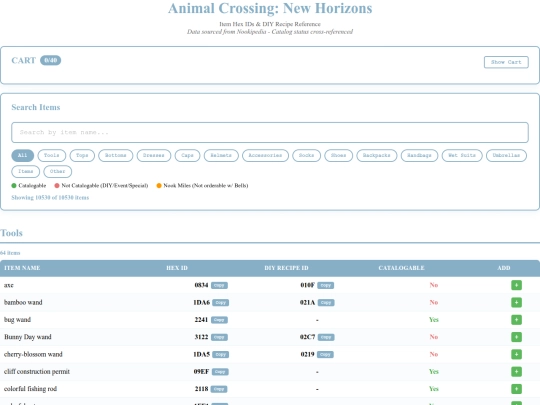The width and height of the screenshot is (540, 405).
Task: Pick the Items category pill
Action: tap(25, 171)
